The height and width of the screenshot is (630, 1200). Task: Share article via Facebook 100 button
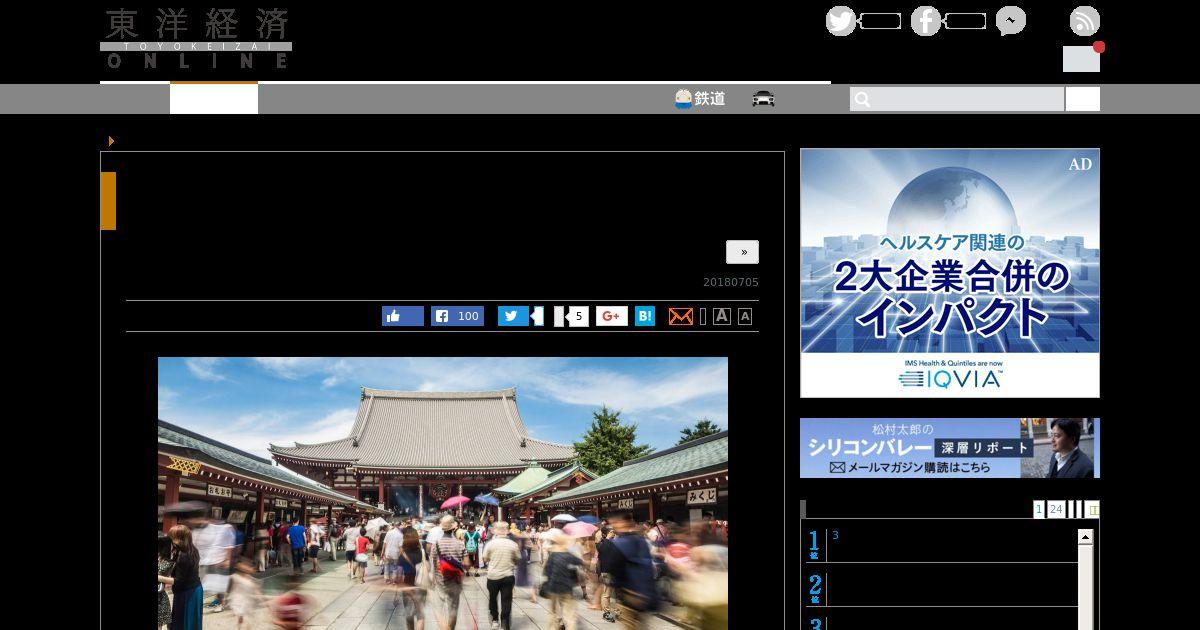pyautogui.click(x=457, y=316)
